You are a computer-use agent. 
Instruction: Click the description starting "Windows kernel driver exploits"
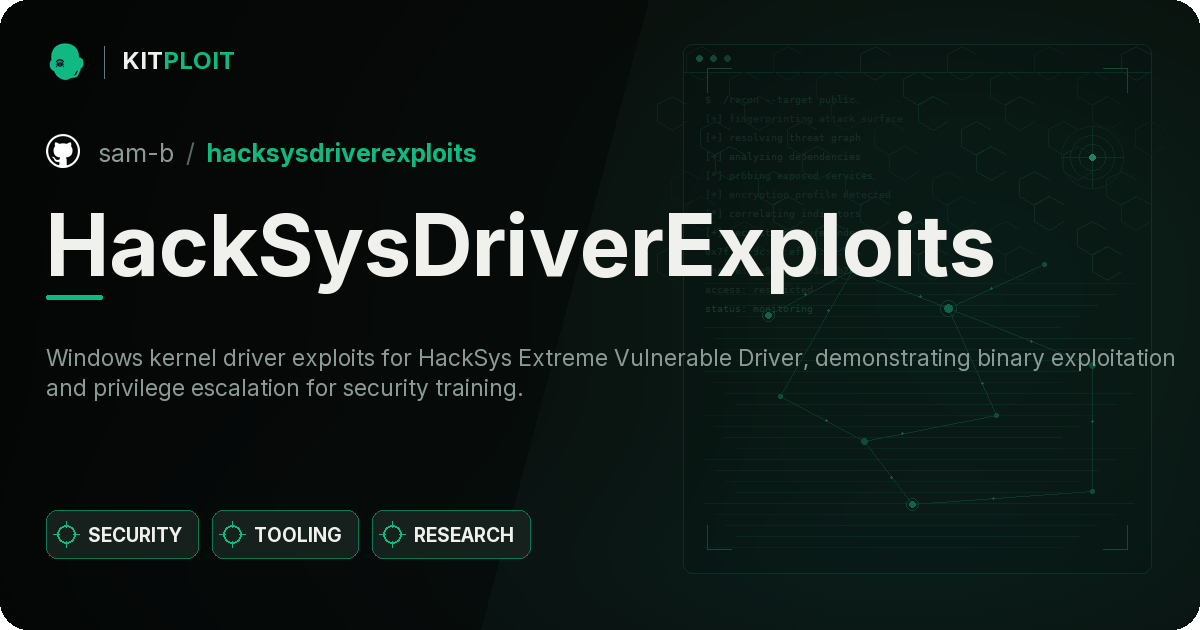pyautogui.click(x=610, y=373)
